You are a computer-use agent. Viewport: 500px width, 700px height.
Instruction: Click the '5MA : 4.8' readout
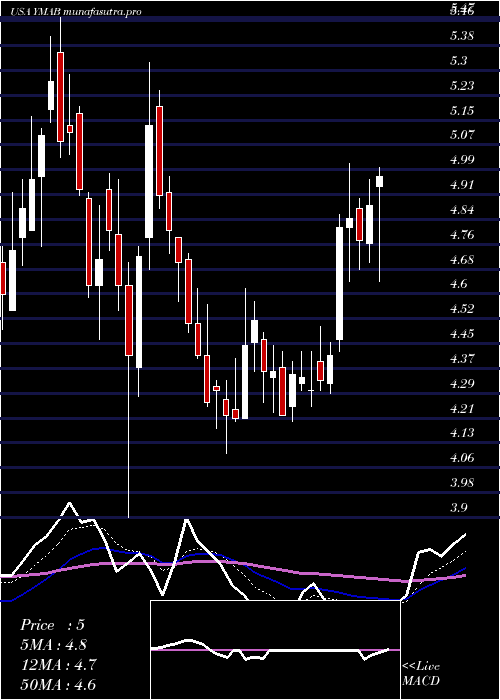[54, 645]
